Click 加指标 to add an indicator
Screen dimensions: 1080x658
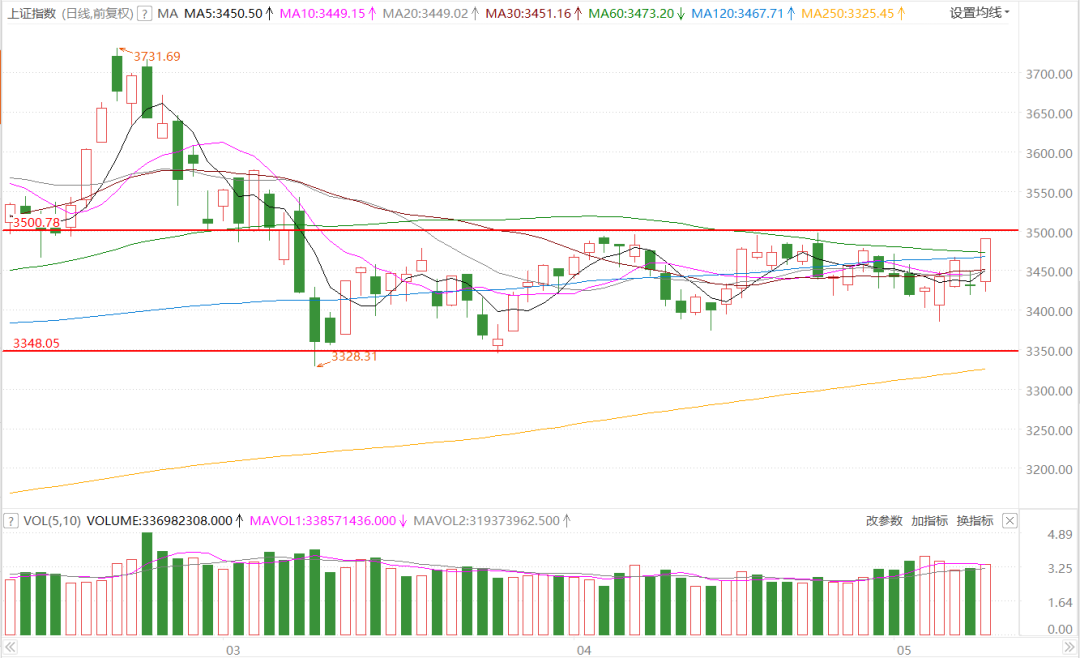[x=929, y=521]
